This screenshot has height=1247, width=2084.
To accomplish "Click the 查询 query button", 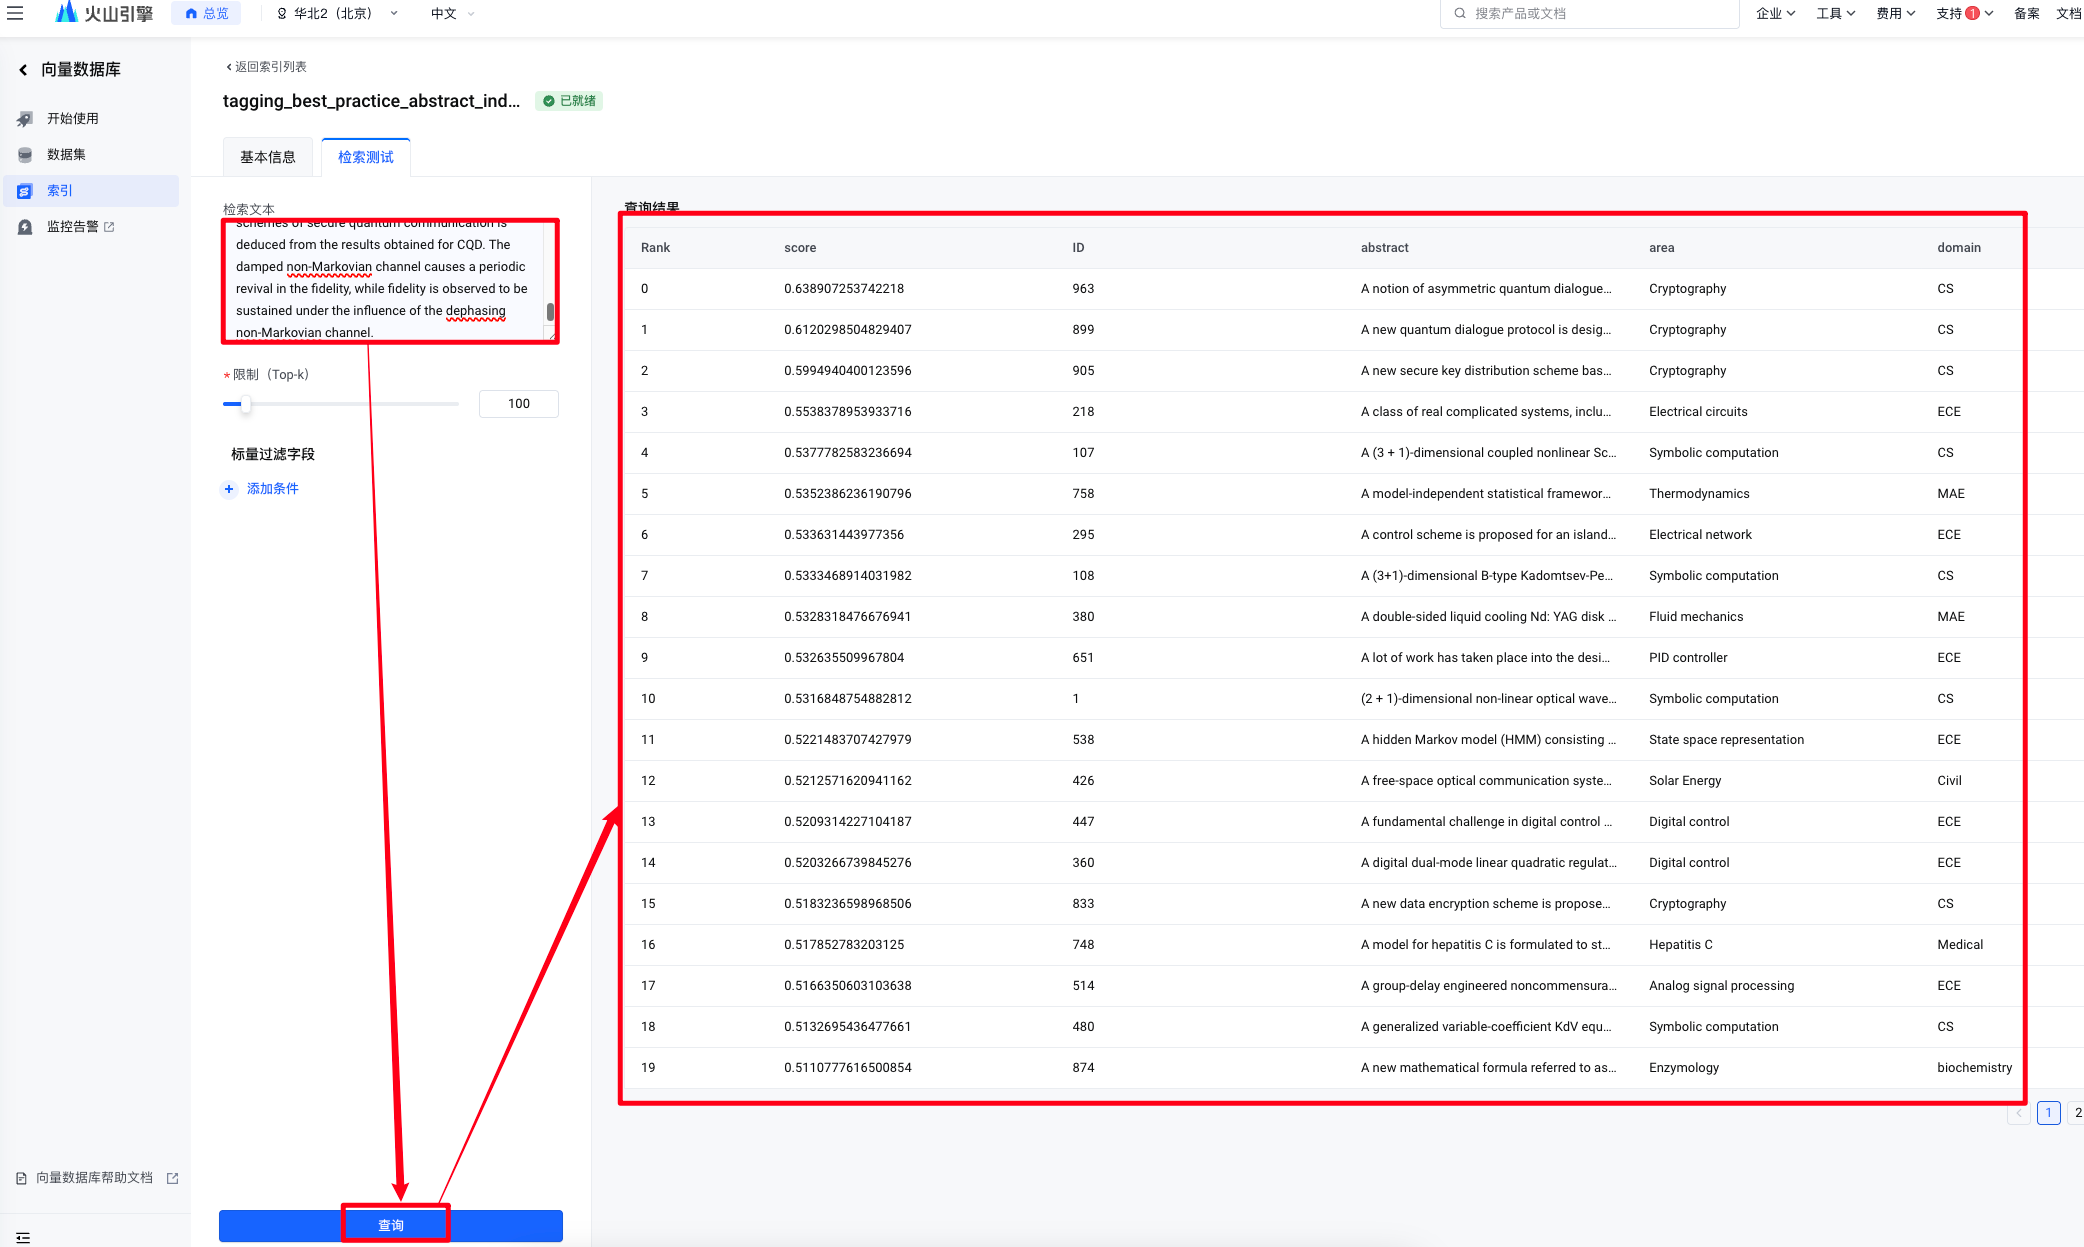I will point(391,1226).
